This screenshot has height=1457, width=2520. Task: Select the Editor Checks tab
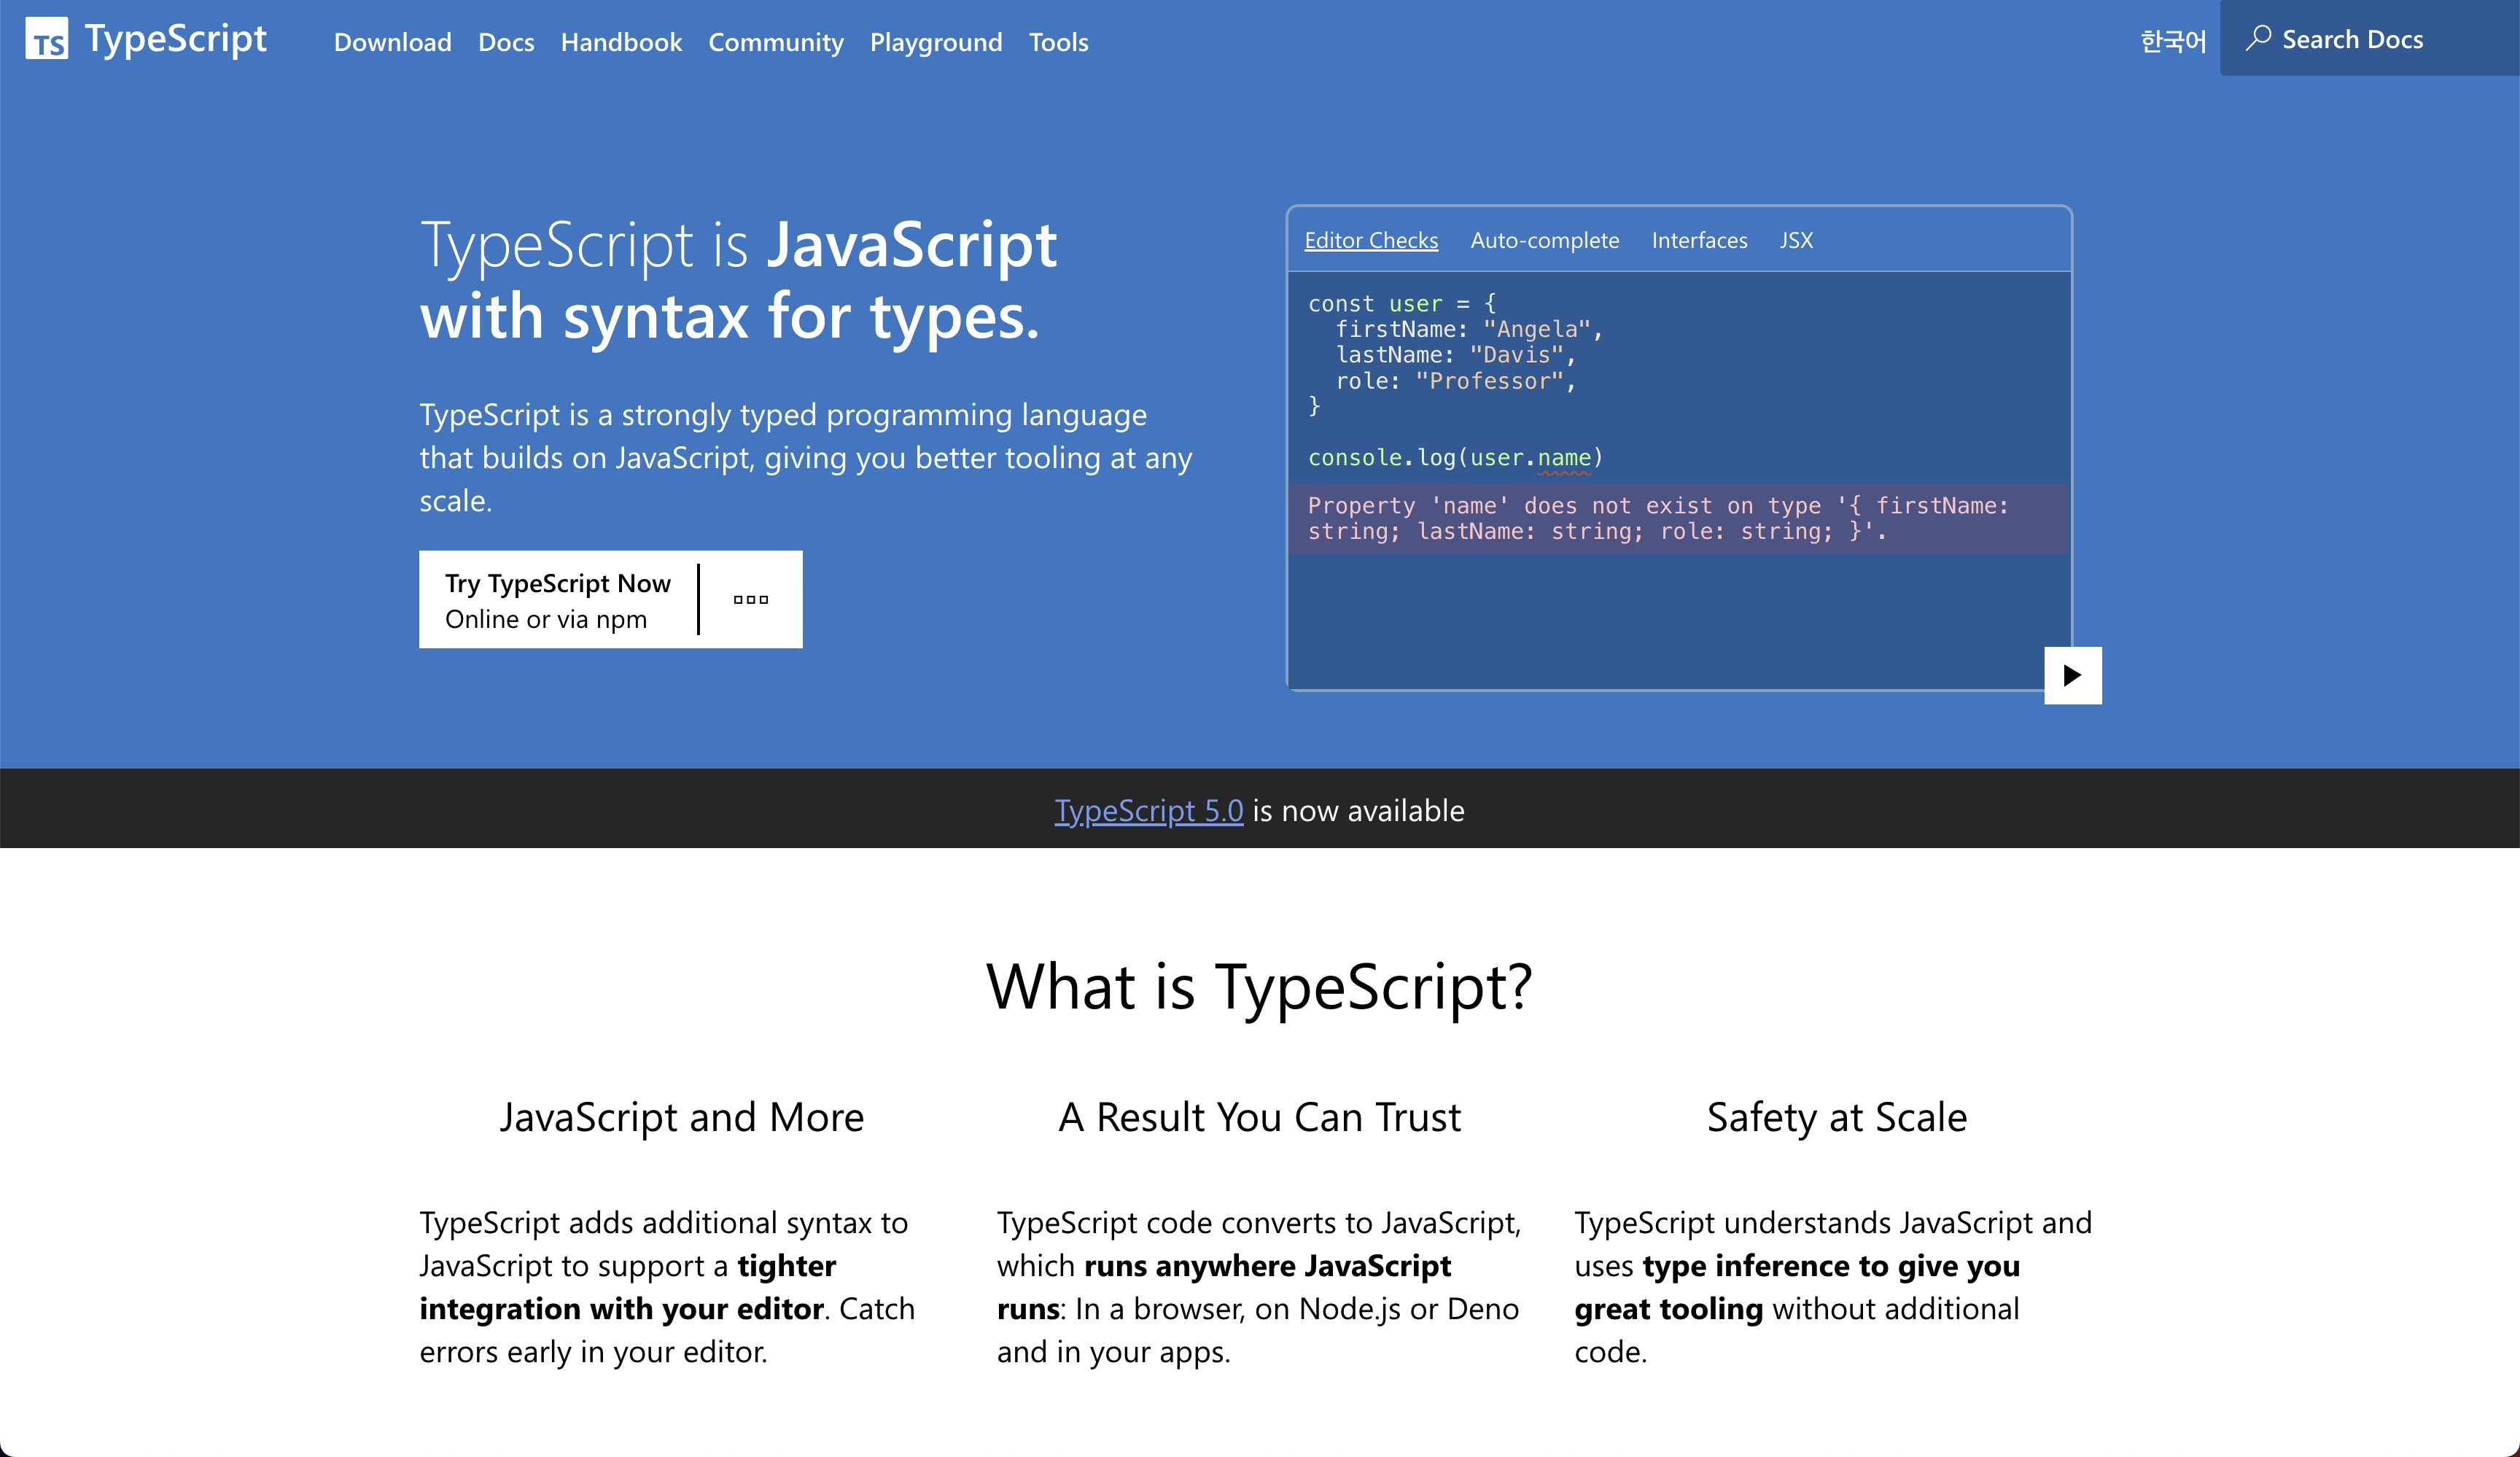(x=1371, y=240)
